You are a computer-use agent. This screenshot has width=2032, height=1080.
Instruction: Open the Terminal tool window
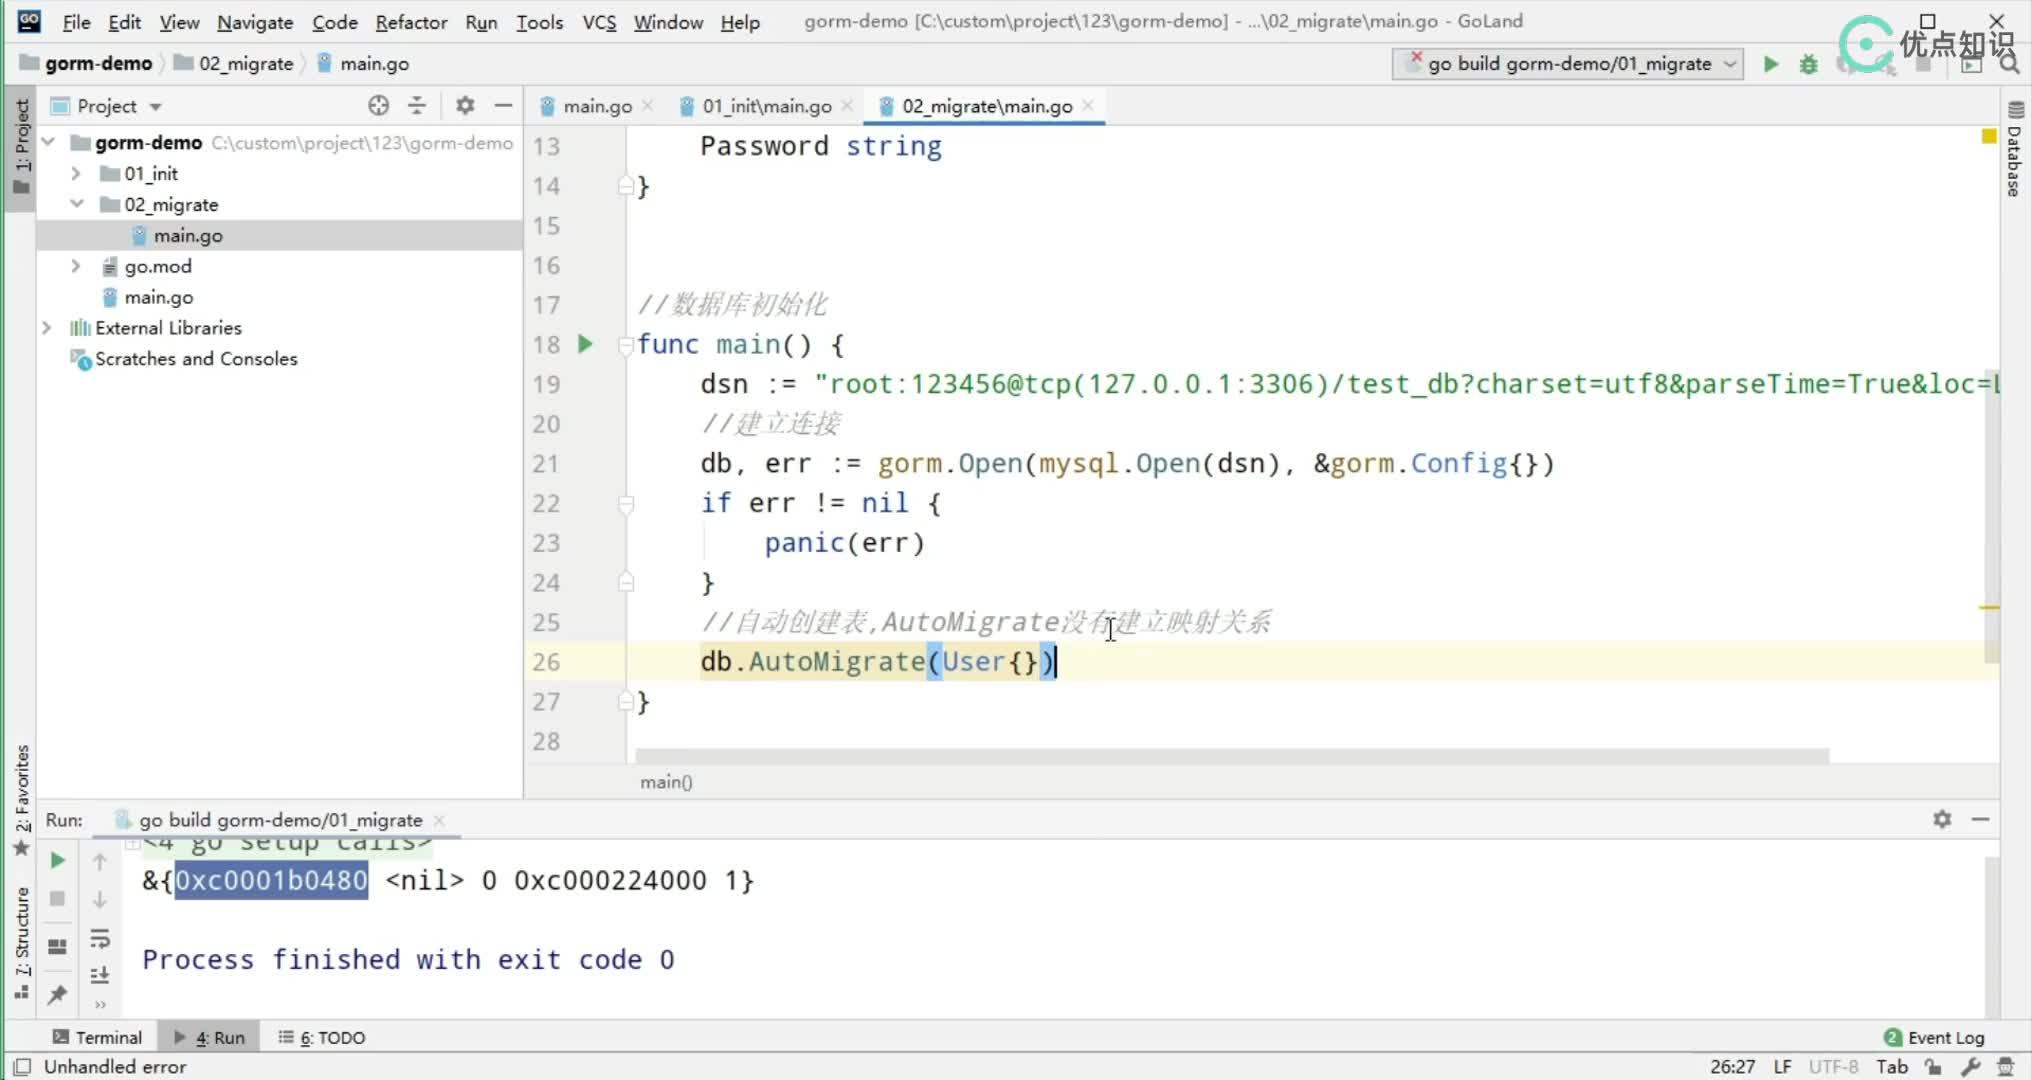(x=98, y=1037)
